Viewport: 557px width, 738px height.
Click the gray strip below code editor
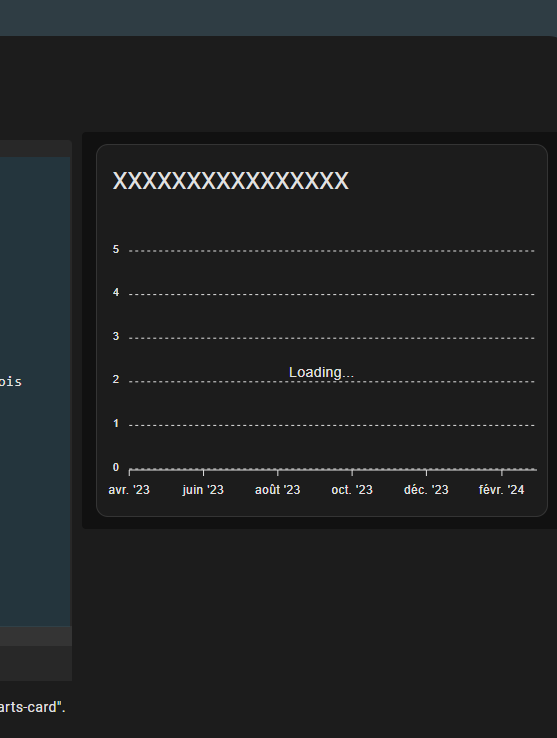coord(36,636)
